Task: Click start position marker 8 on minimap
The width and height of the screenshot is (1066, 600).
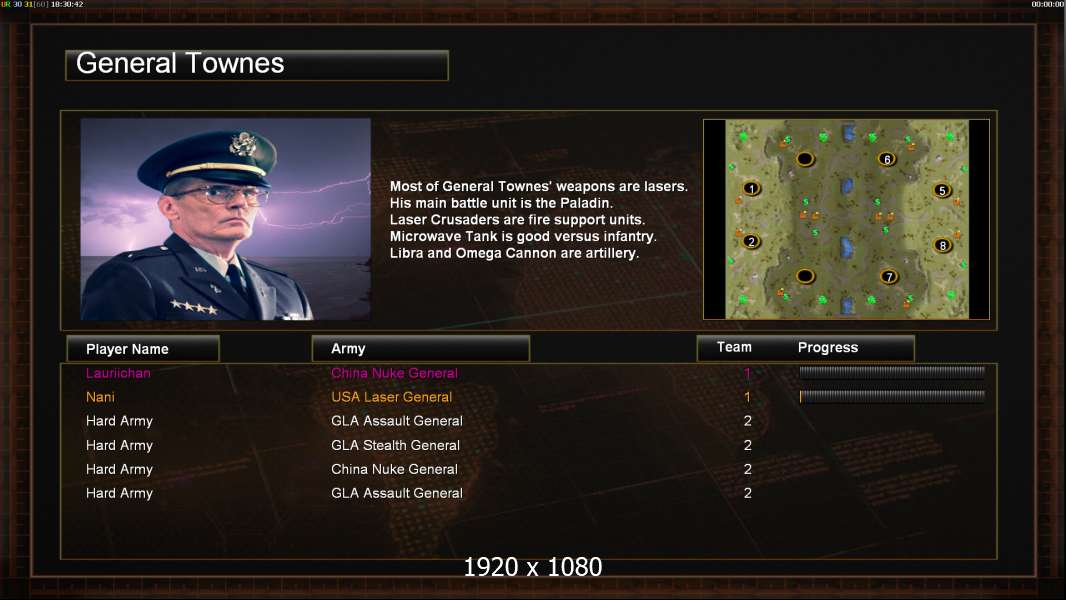Action: pos(942,245)
